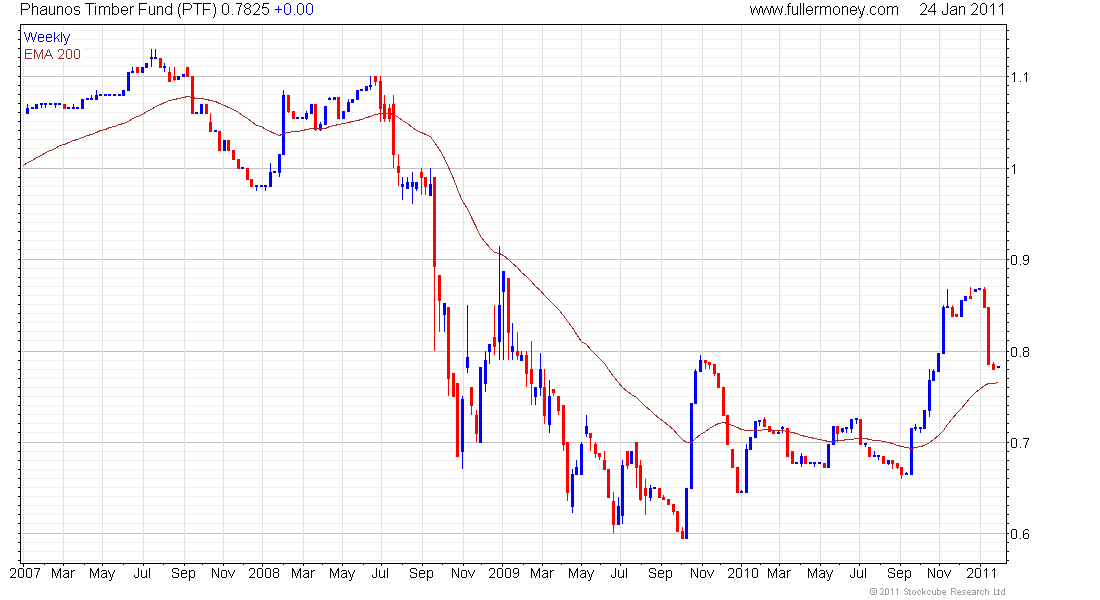Screen dimensions: 1100x600
Task: Select the Weekly legend label
Action: (x=47, y=37)
